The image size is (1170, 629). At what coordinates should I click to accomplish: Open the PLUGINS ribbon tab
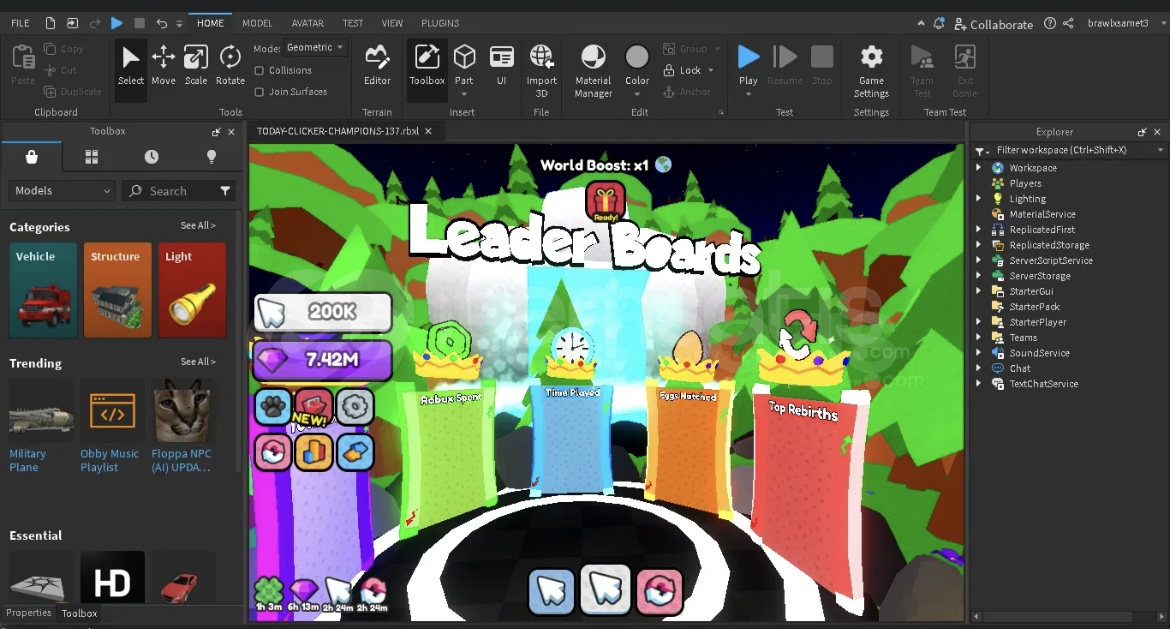pyautogui.click(x=440, y=23)
